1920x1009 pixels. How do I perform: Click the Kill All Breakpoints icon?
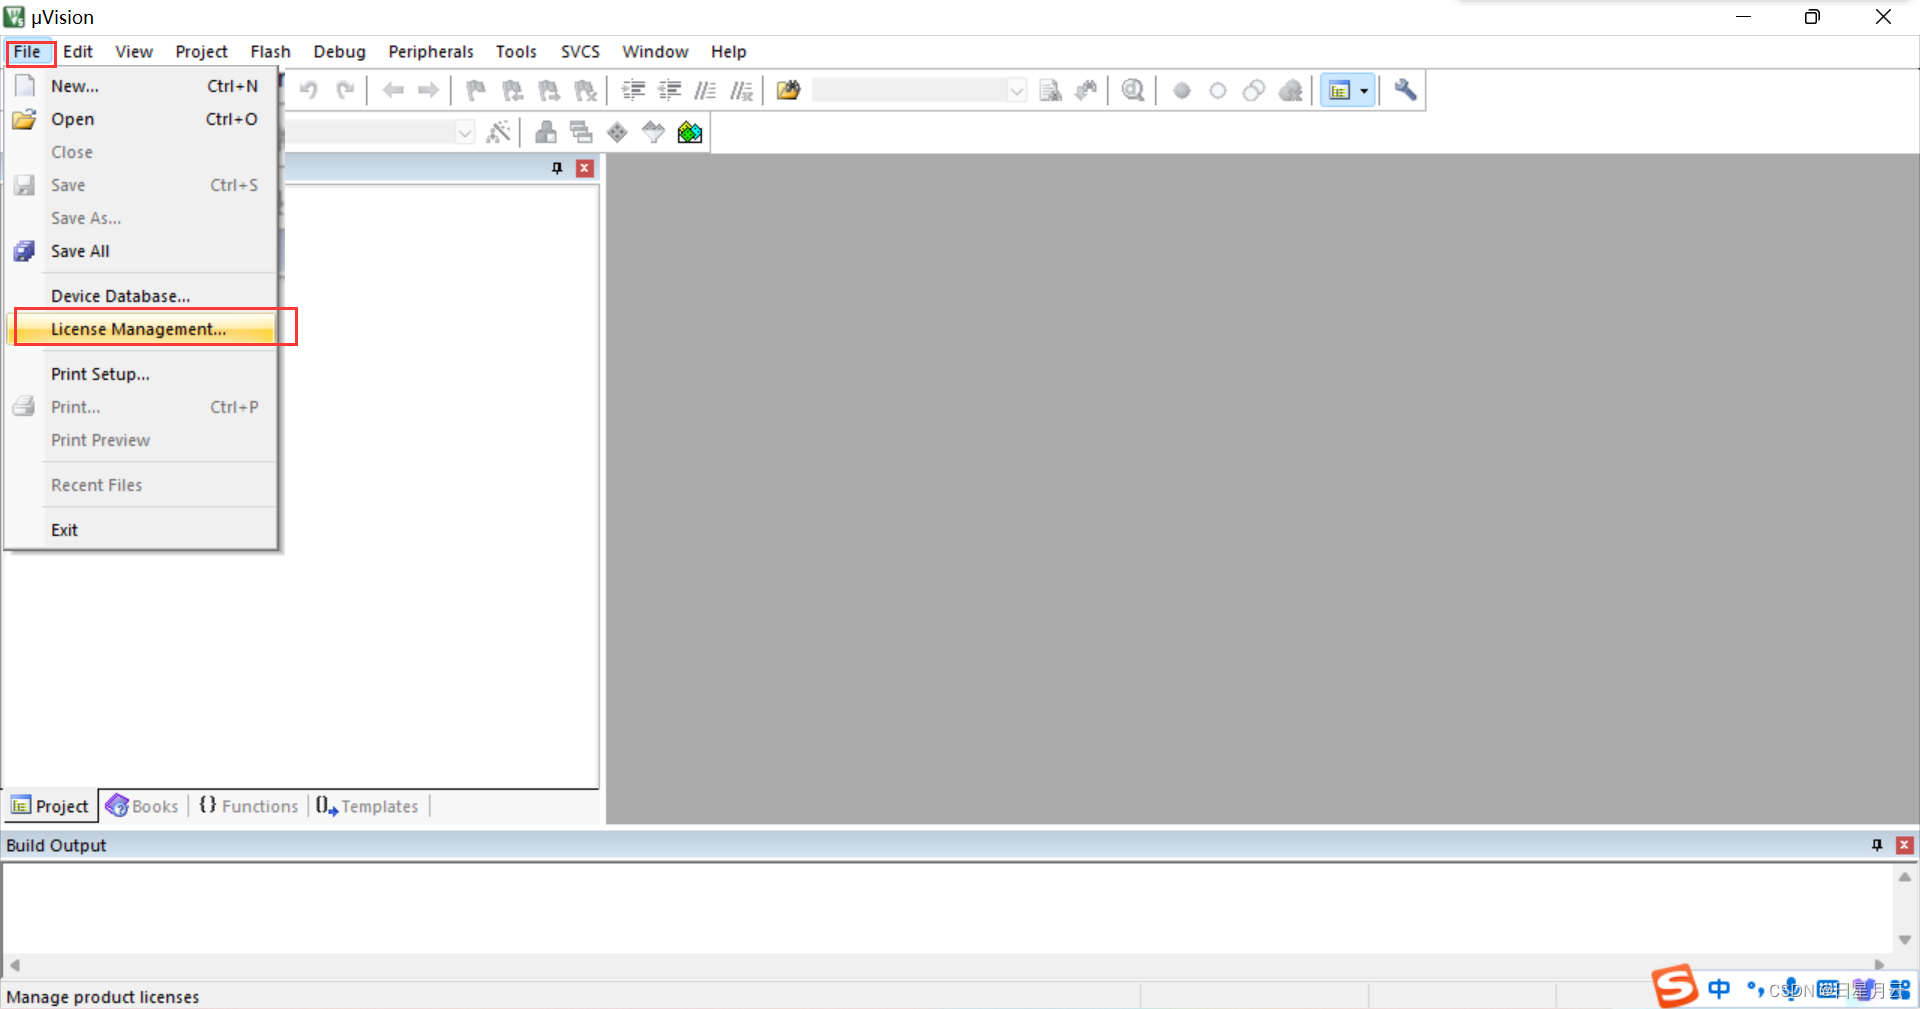1291,91
